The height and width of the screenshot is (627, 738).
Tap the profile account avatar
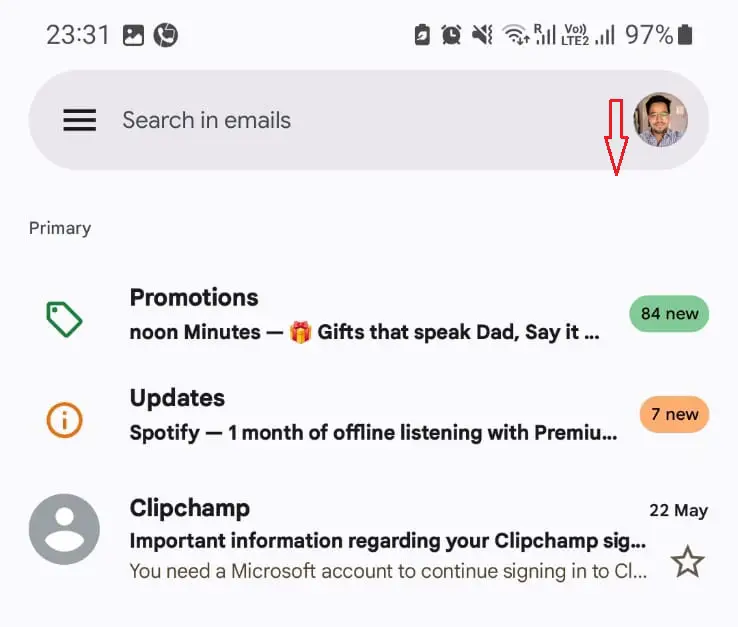[661, 120]
